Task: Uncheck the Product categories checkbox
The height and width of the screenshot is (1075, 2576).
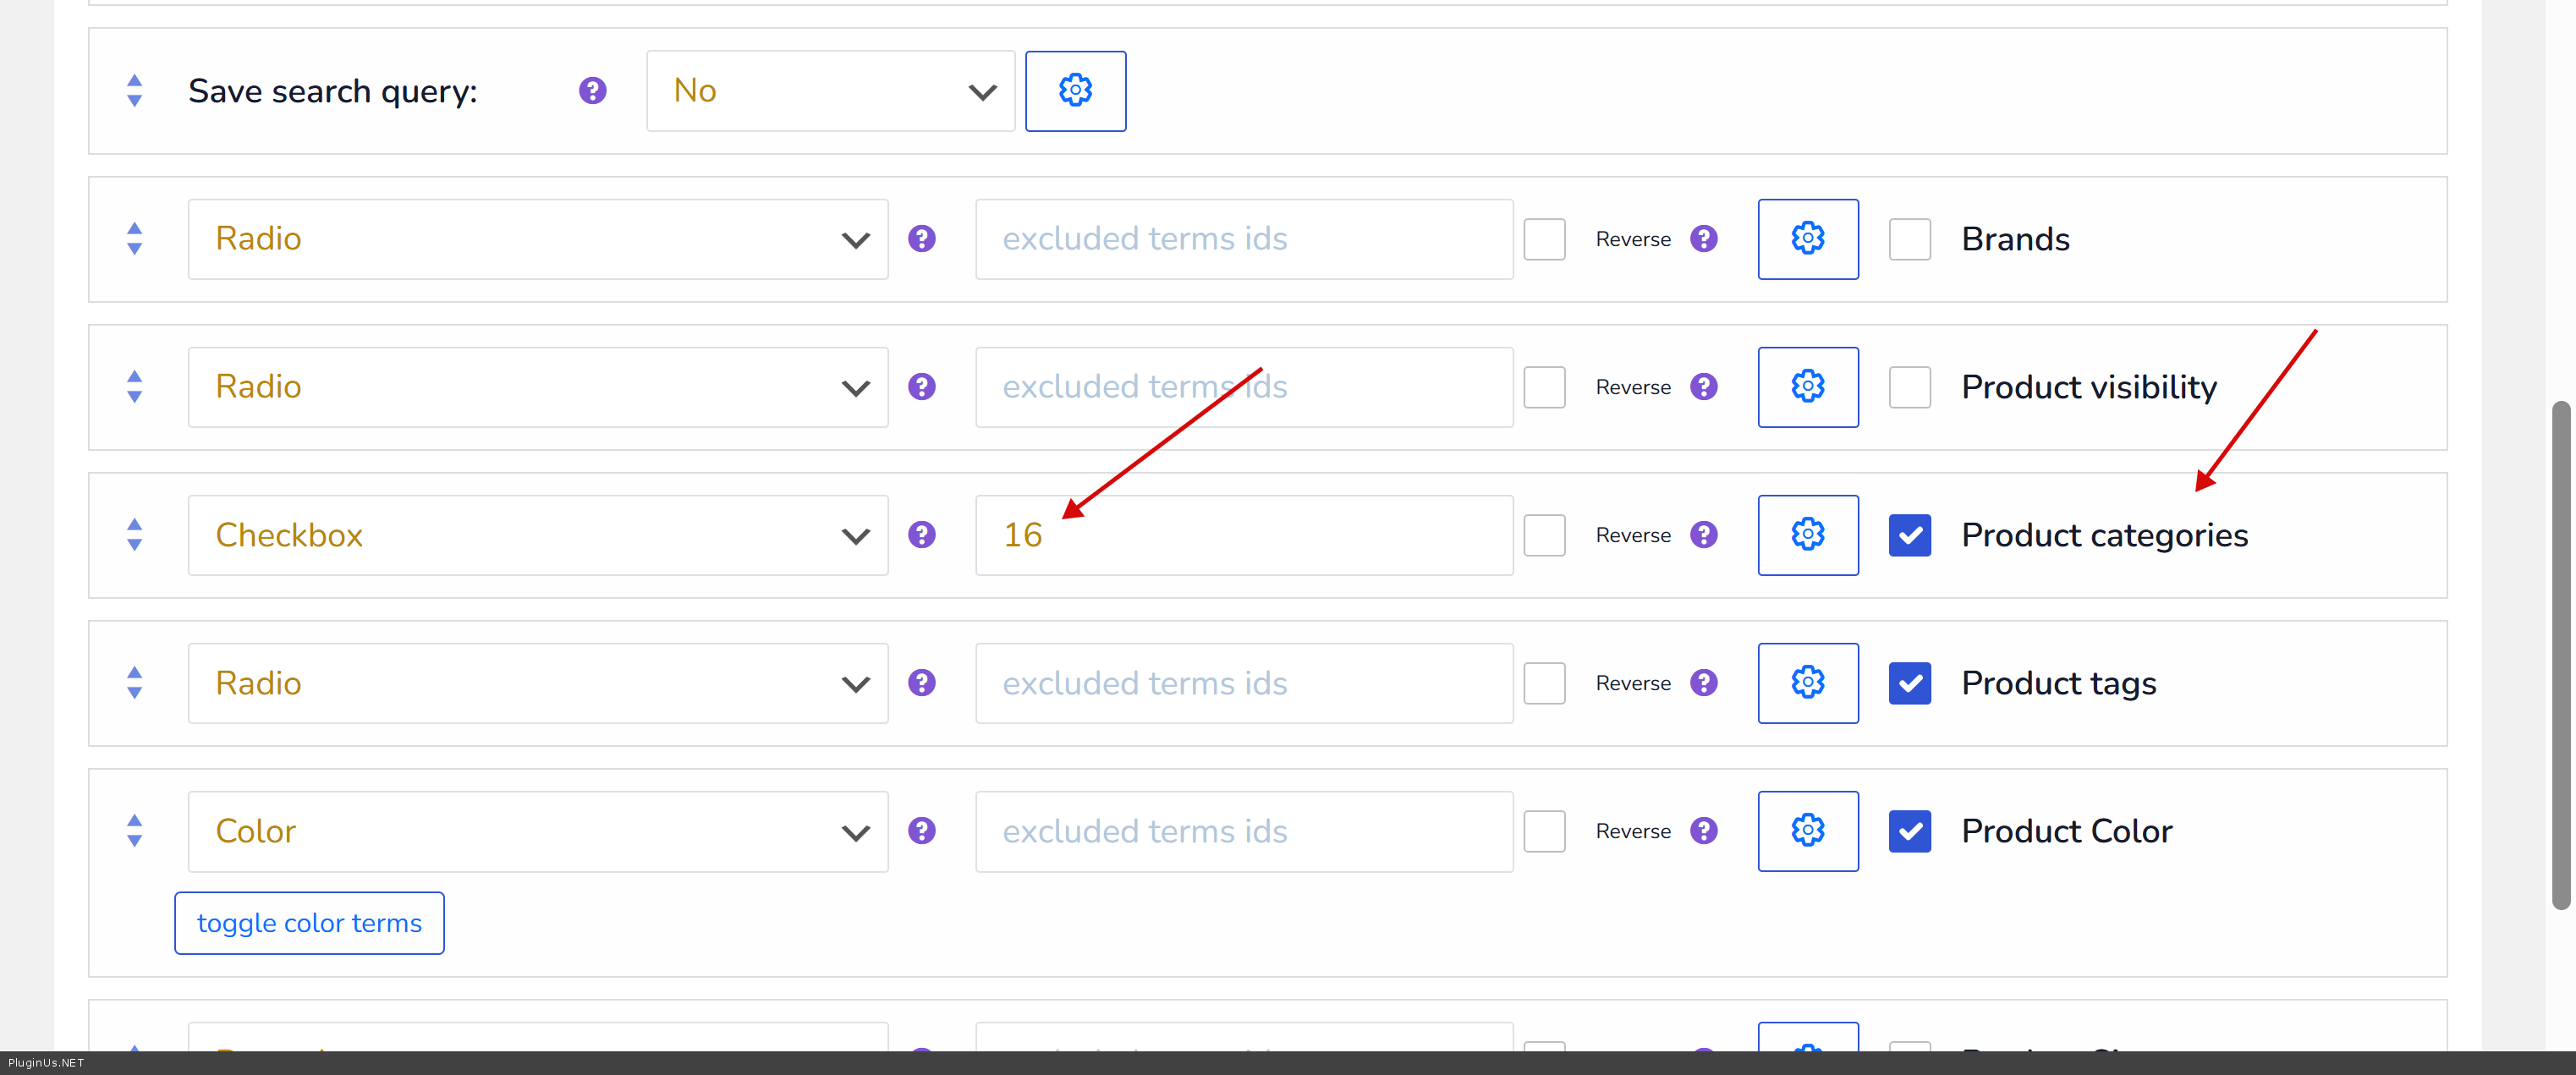Action: 1909,535
